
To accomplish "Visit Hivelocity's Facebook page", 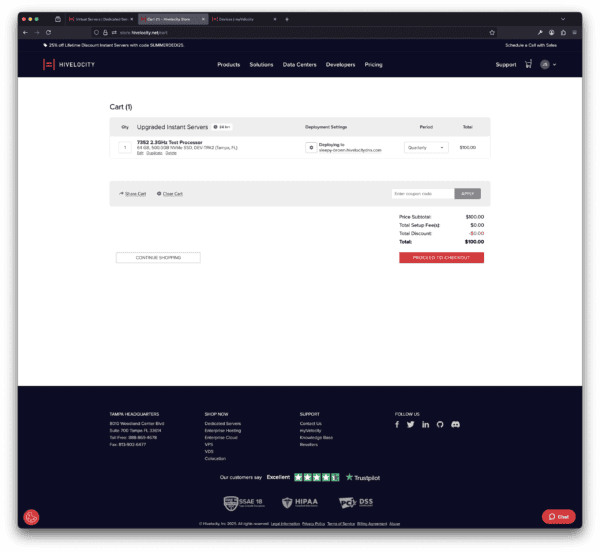I will coord(397,424).
